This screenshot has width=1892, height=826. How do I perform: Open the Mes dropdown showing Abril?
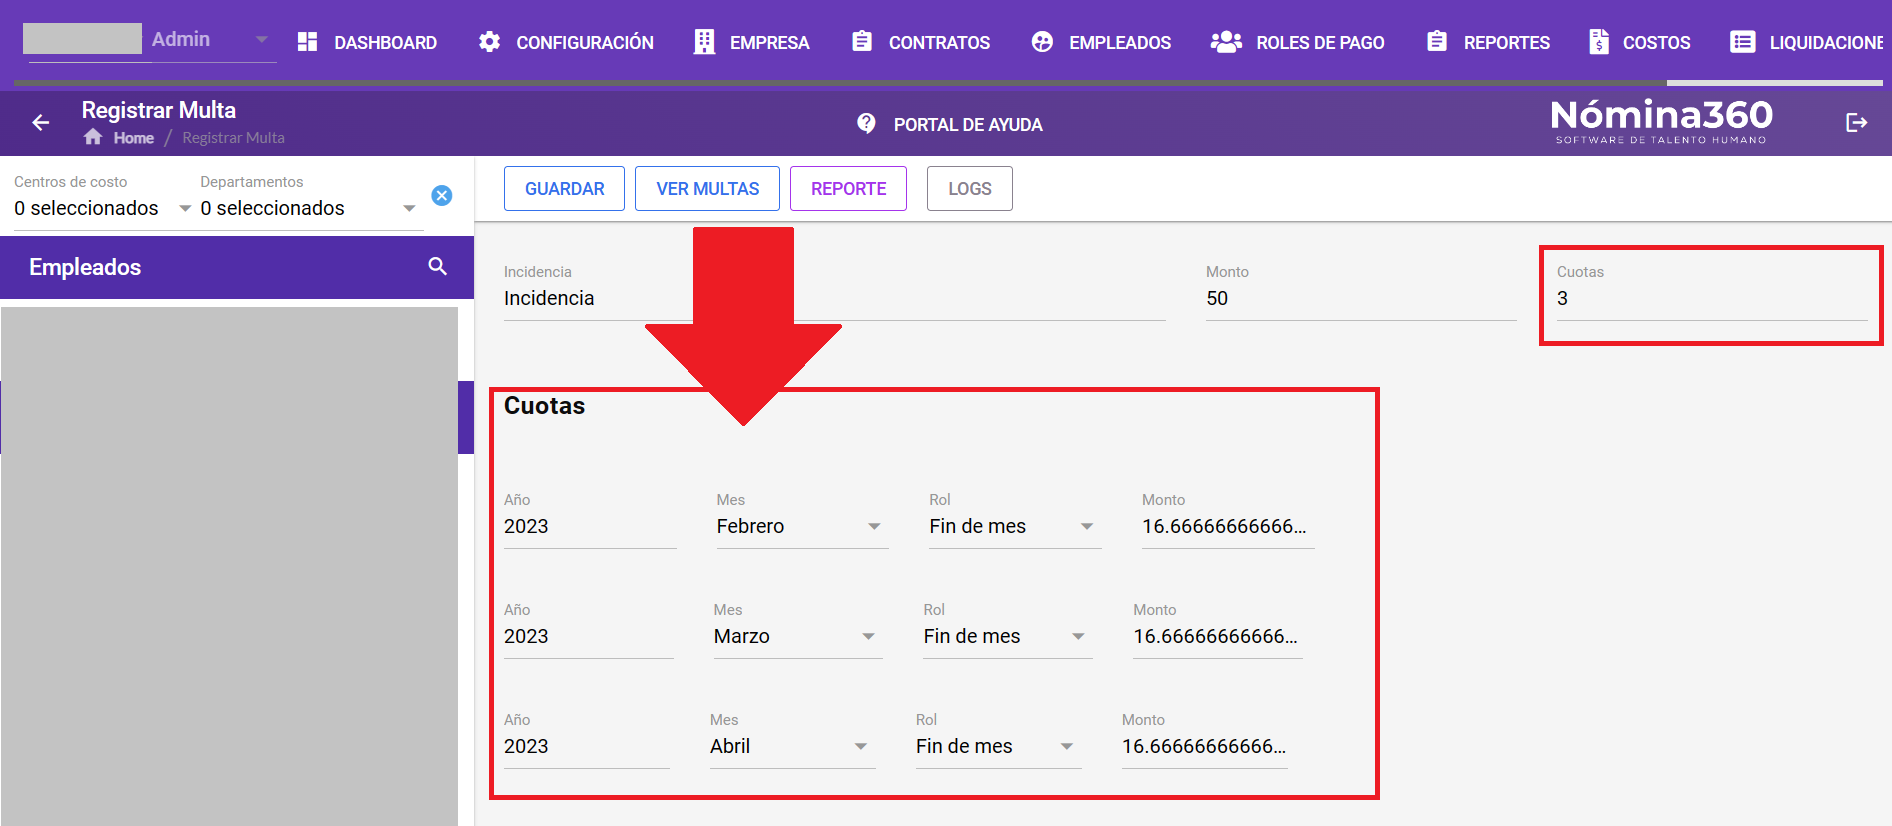[792, 746]
